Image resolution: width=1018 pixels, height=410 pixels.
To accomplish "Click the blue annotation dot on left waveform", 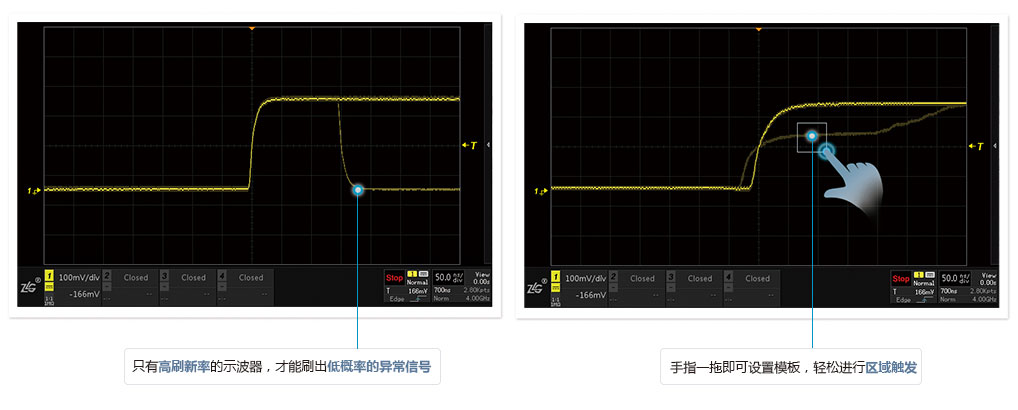I will pyautogui.click(x=357, y=189).
